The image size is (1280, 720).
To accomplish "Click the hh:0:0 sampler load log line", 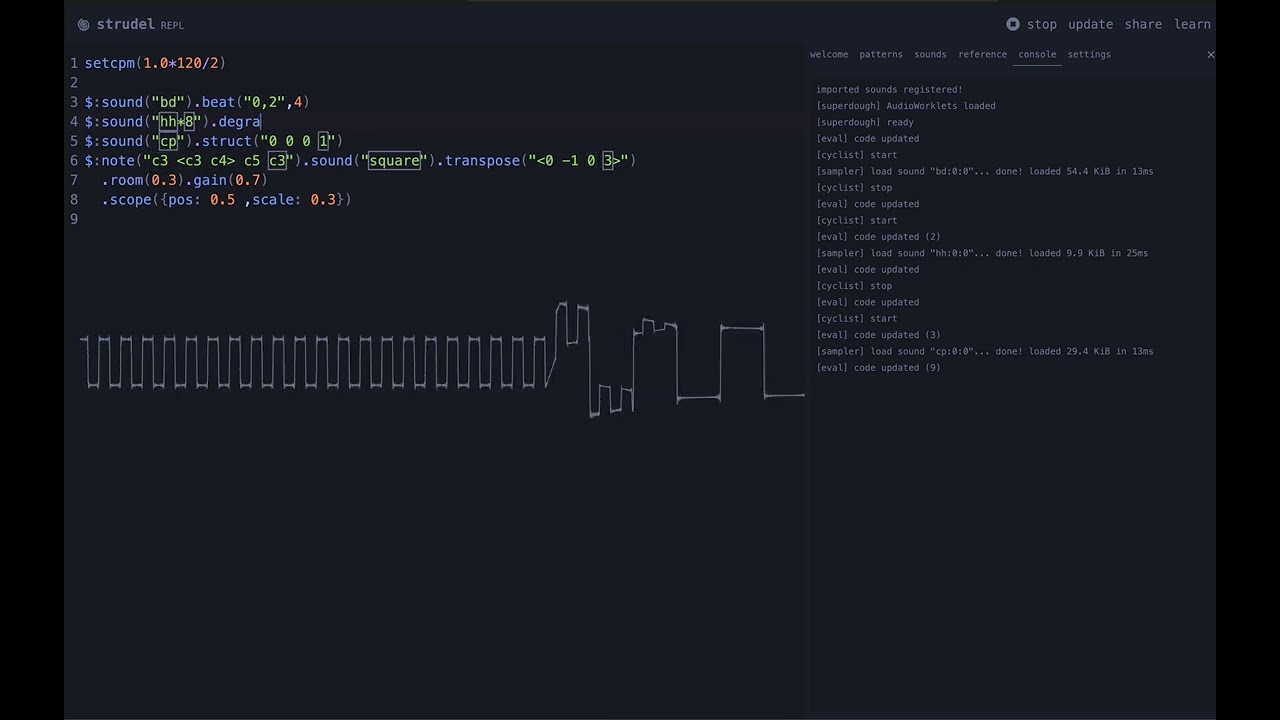I will [982, 254].
